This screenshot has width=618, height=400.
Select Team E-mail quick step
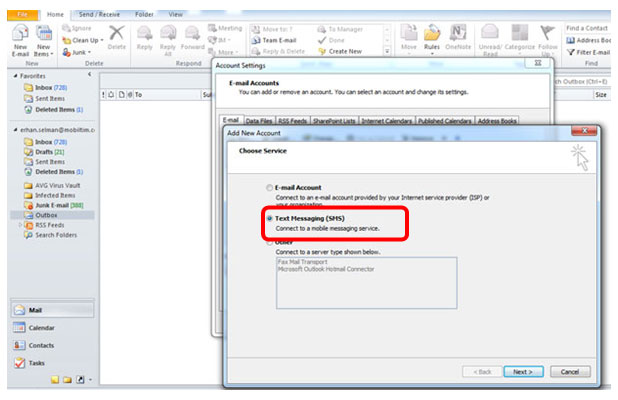tap(274, 40)
